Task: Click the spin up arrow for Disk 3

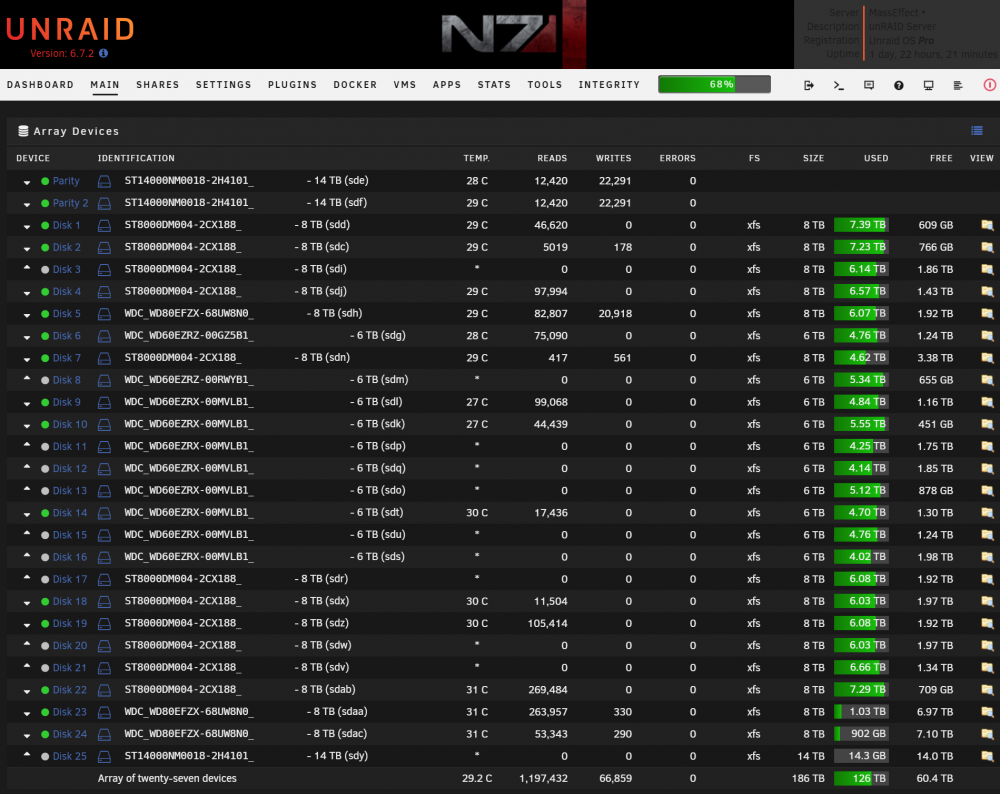Action: coord(27,268)
